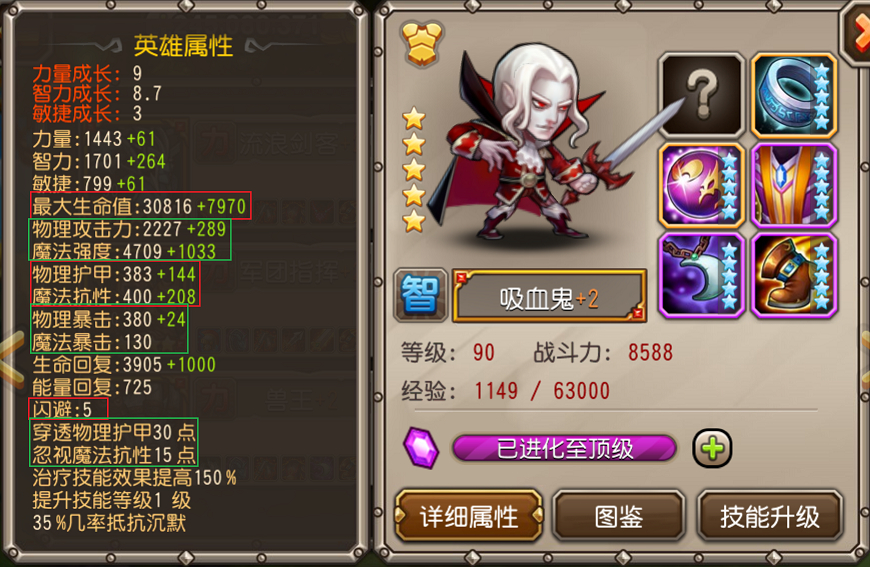The width and height of the screenshot is (870, 567).
Task: Open 详细属性 detailed attributes
Action: [x=469, y=516]
